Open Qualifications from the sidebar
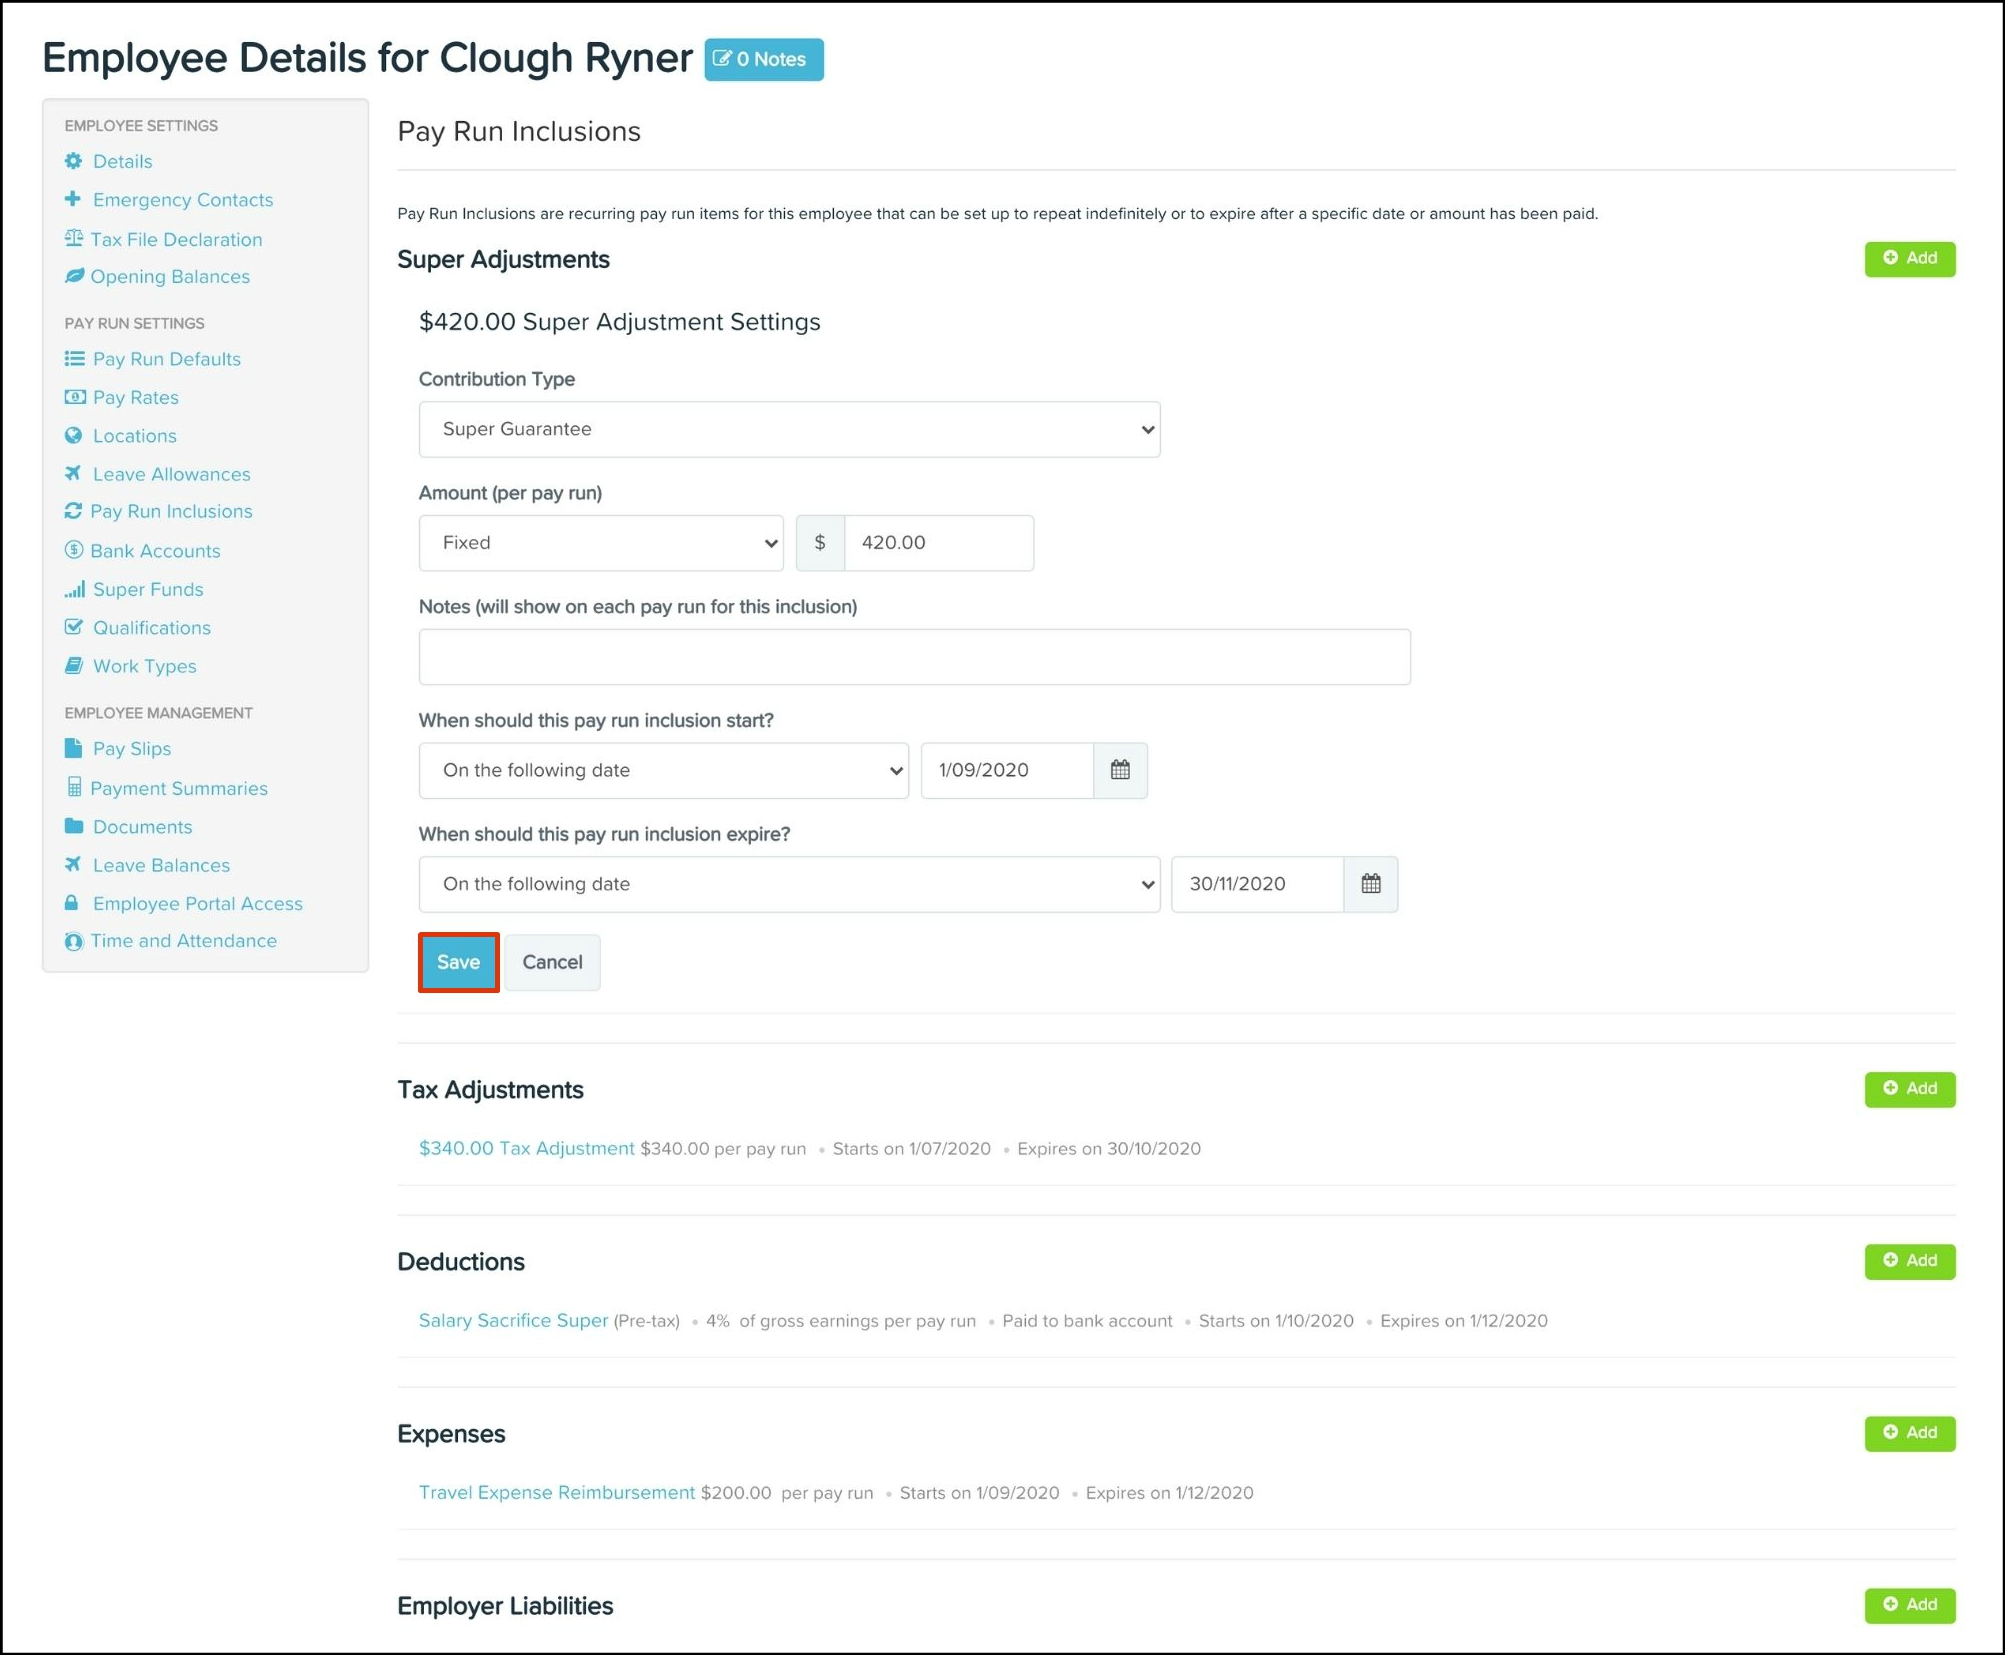 coord(151,628)
